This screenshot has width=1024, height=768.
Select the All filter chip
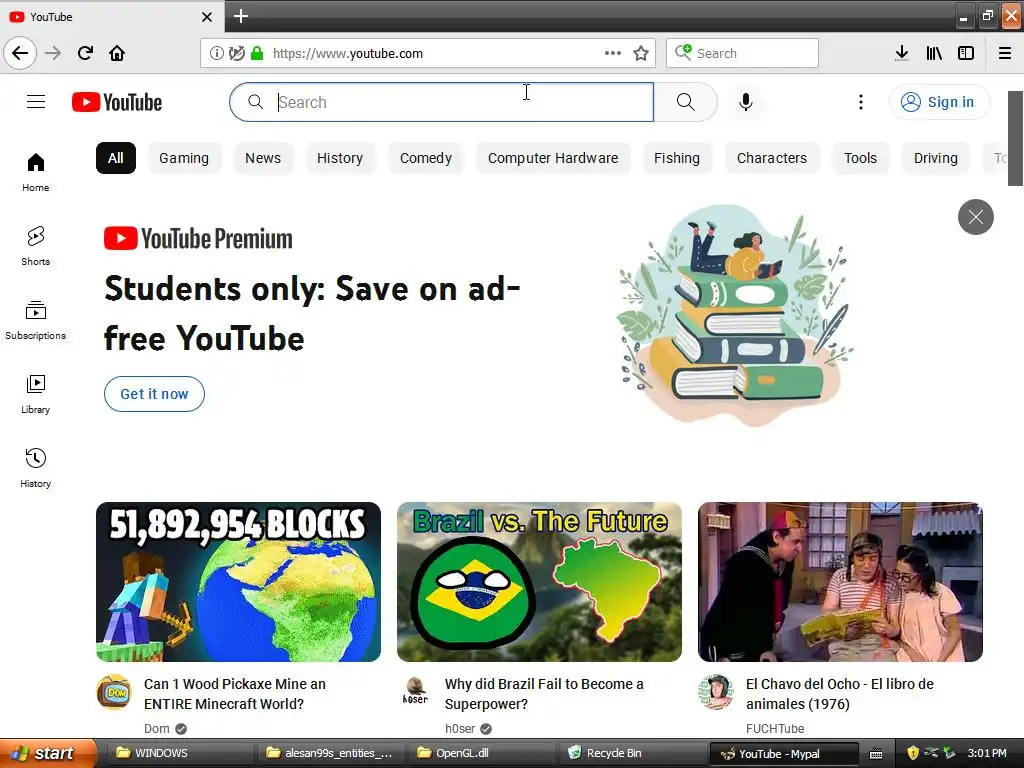[x=116, y=158]
